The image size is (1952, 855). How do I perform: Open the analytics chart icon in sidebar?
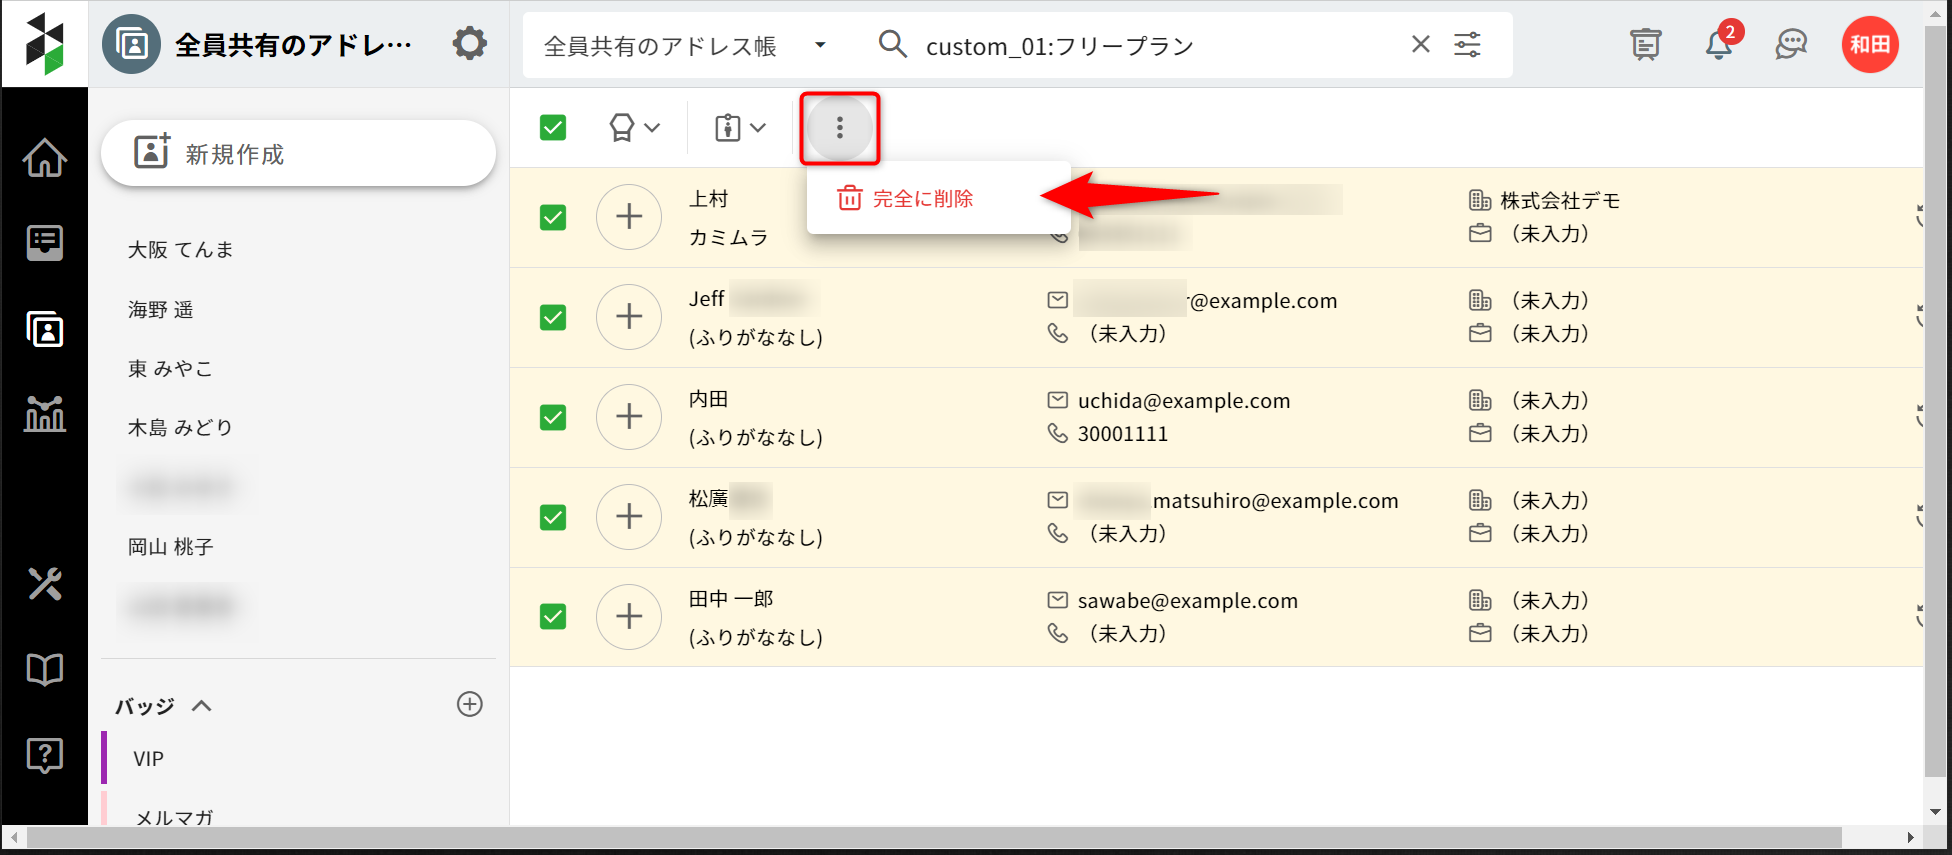(x=45, y=413)
